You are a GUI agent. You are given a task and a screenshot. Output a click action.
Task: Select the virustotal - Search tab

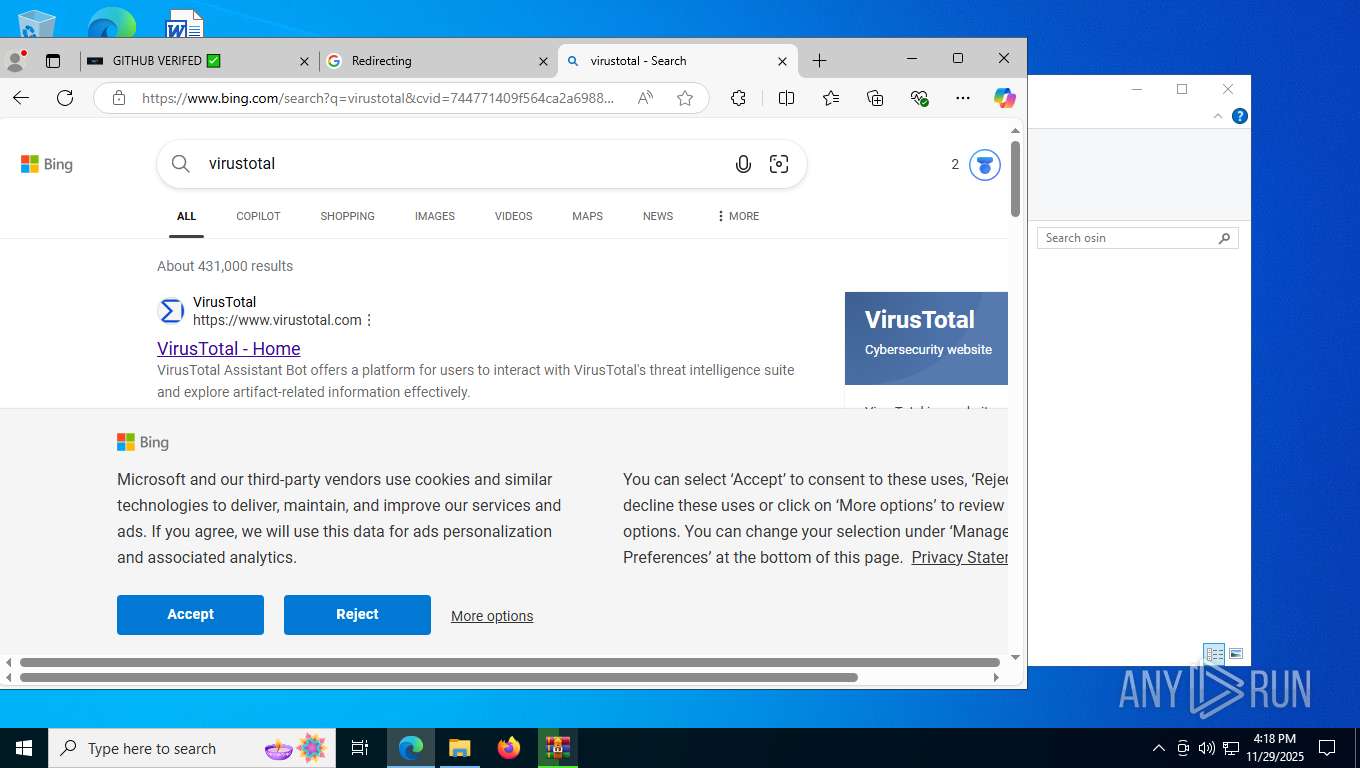(677, 61)
